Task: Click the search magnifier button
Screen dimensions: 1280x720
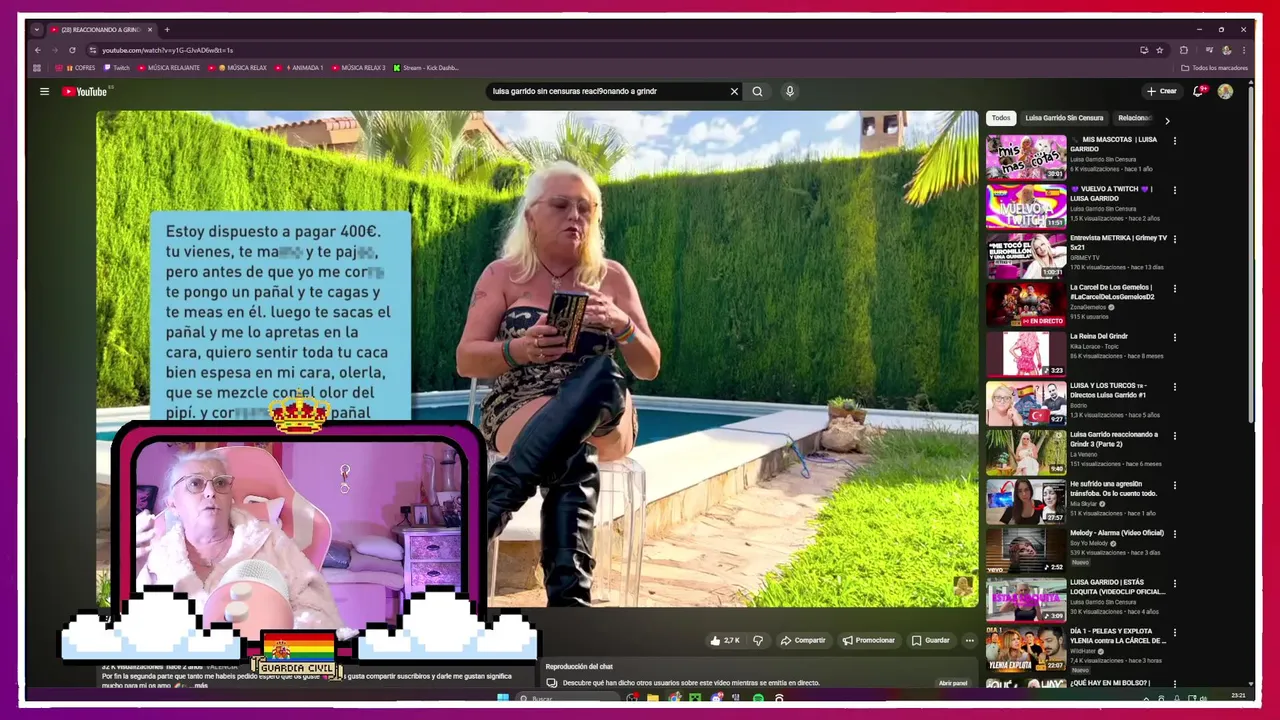Action: point(757,91)
